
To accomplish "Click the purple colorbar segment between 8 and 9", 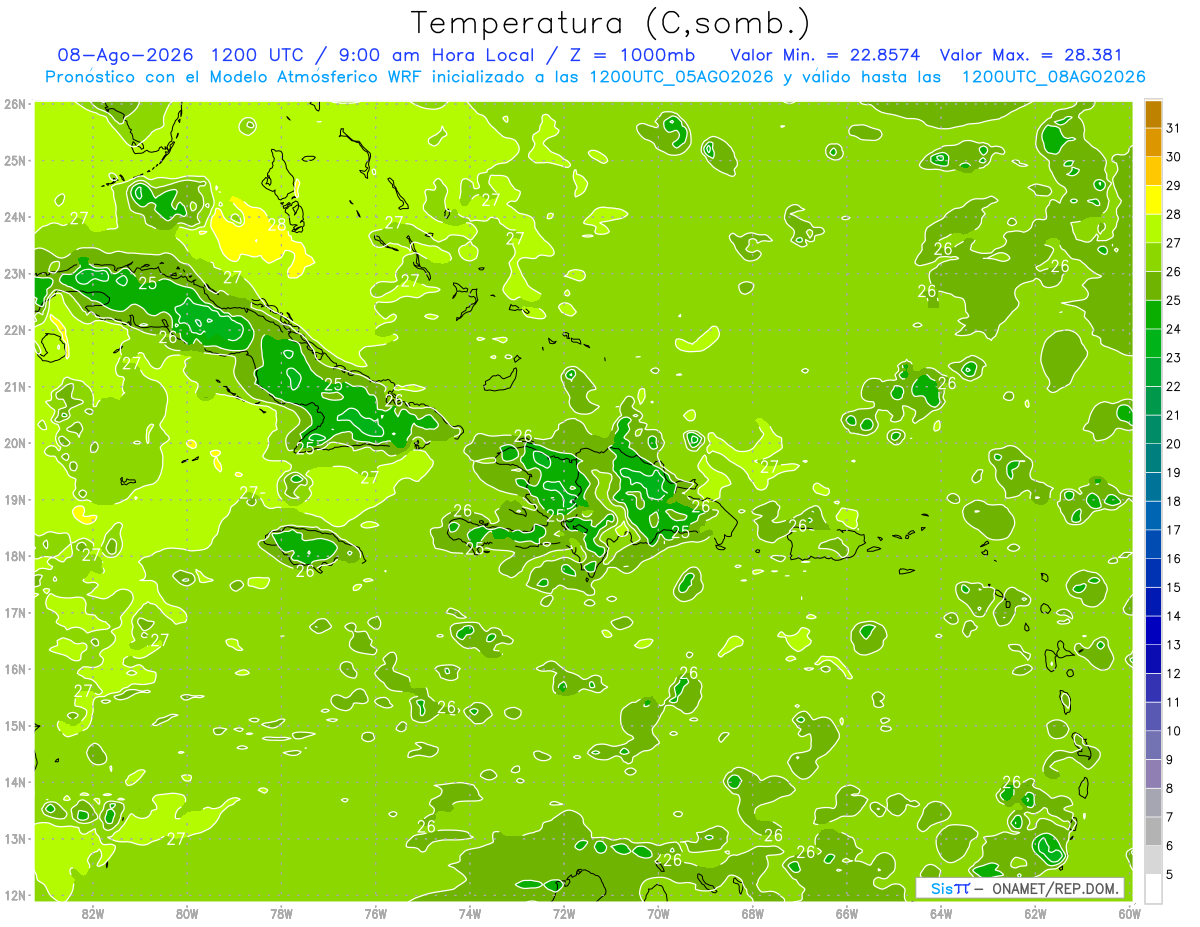I will [1153, 774].
